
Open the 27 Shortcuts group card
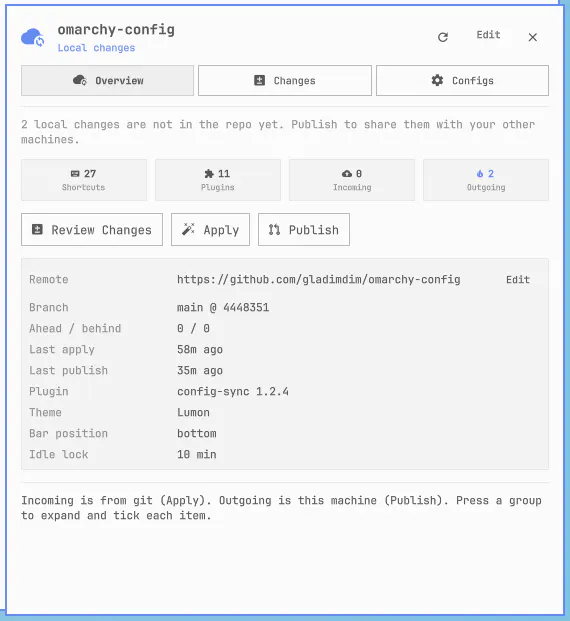[84, 180]
